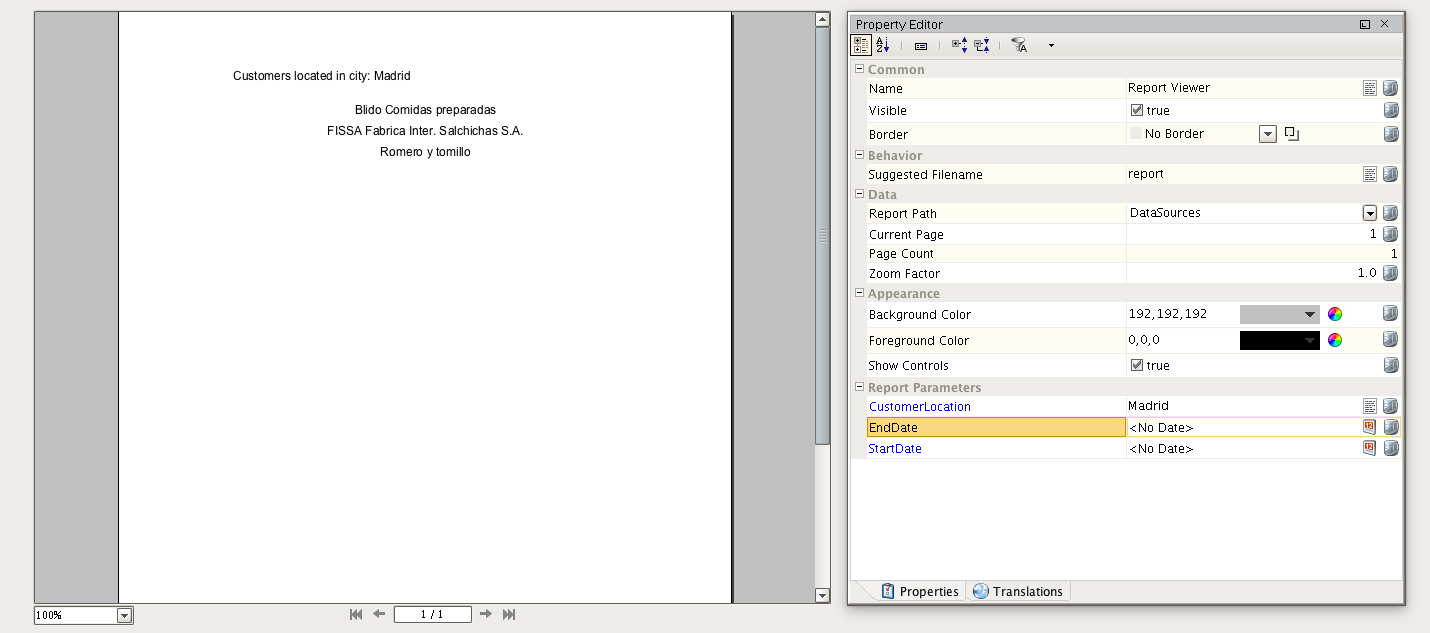This screenshot has height=633, width=1430.
Task: Uncheck the Visible property checkbox
Action: 1136,110
